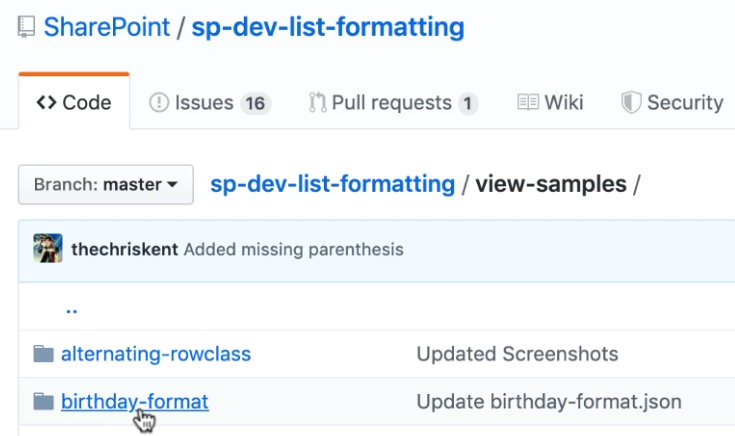Click the birthday-format folder icon
The height and width of the screenshot is (436, 735).
44,402
